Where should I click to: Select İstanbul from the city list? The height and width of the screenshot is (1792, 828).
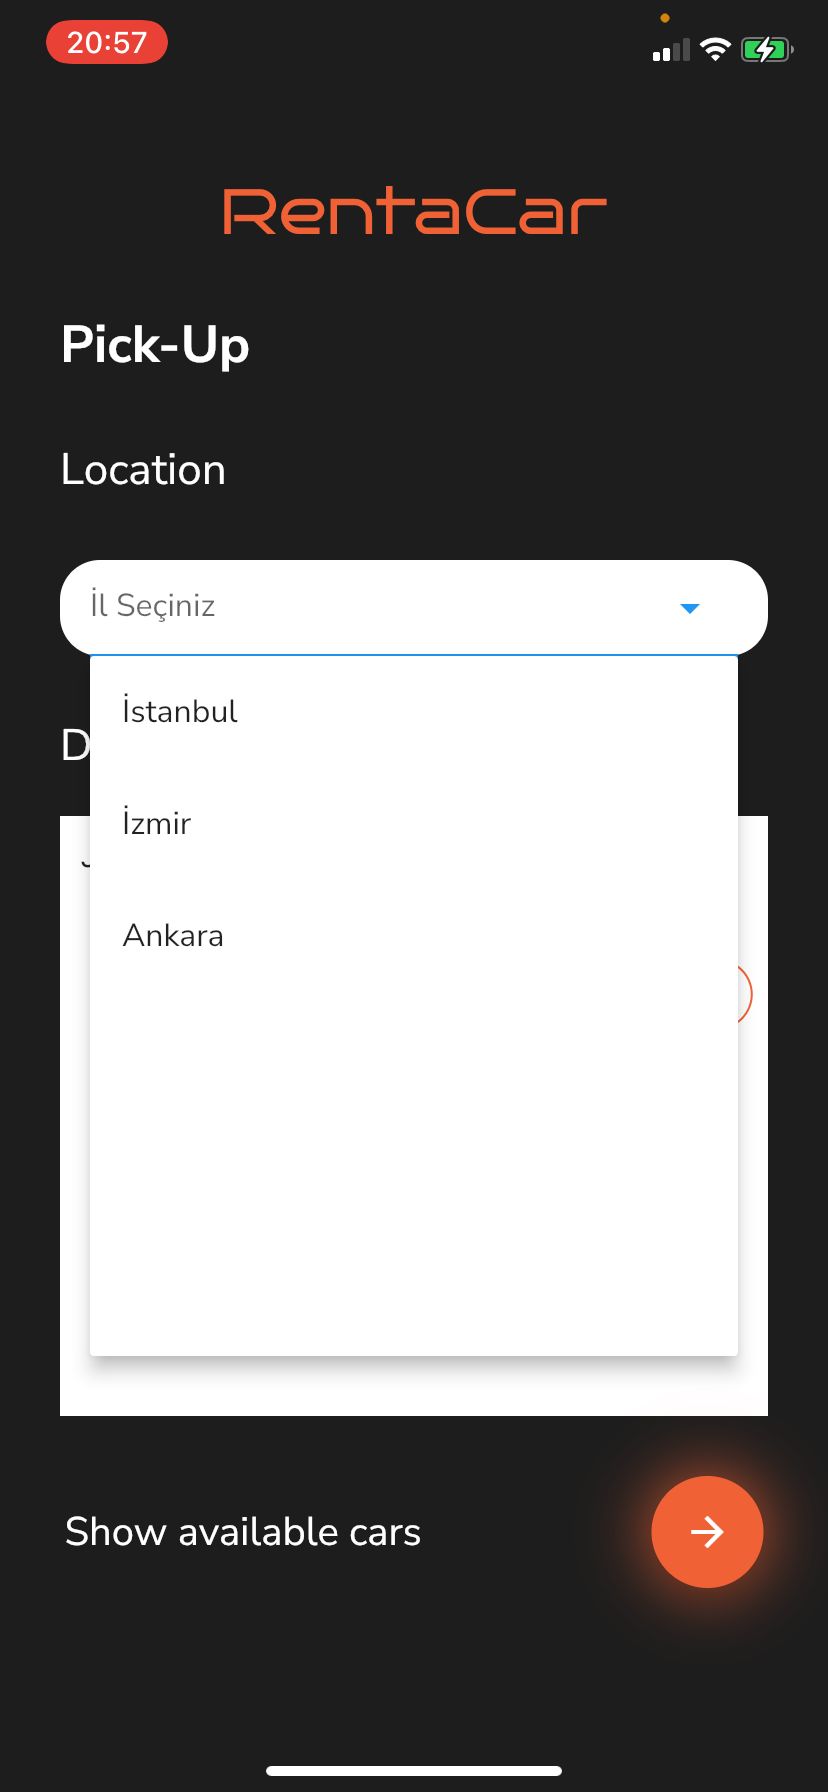tap(179, 711)
